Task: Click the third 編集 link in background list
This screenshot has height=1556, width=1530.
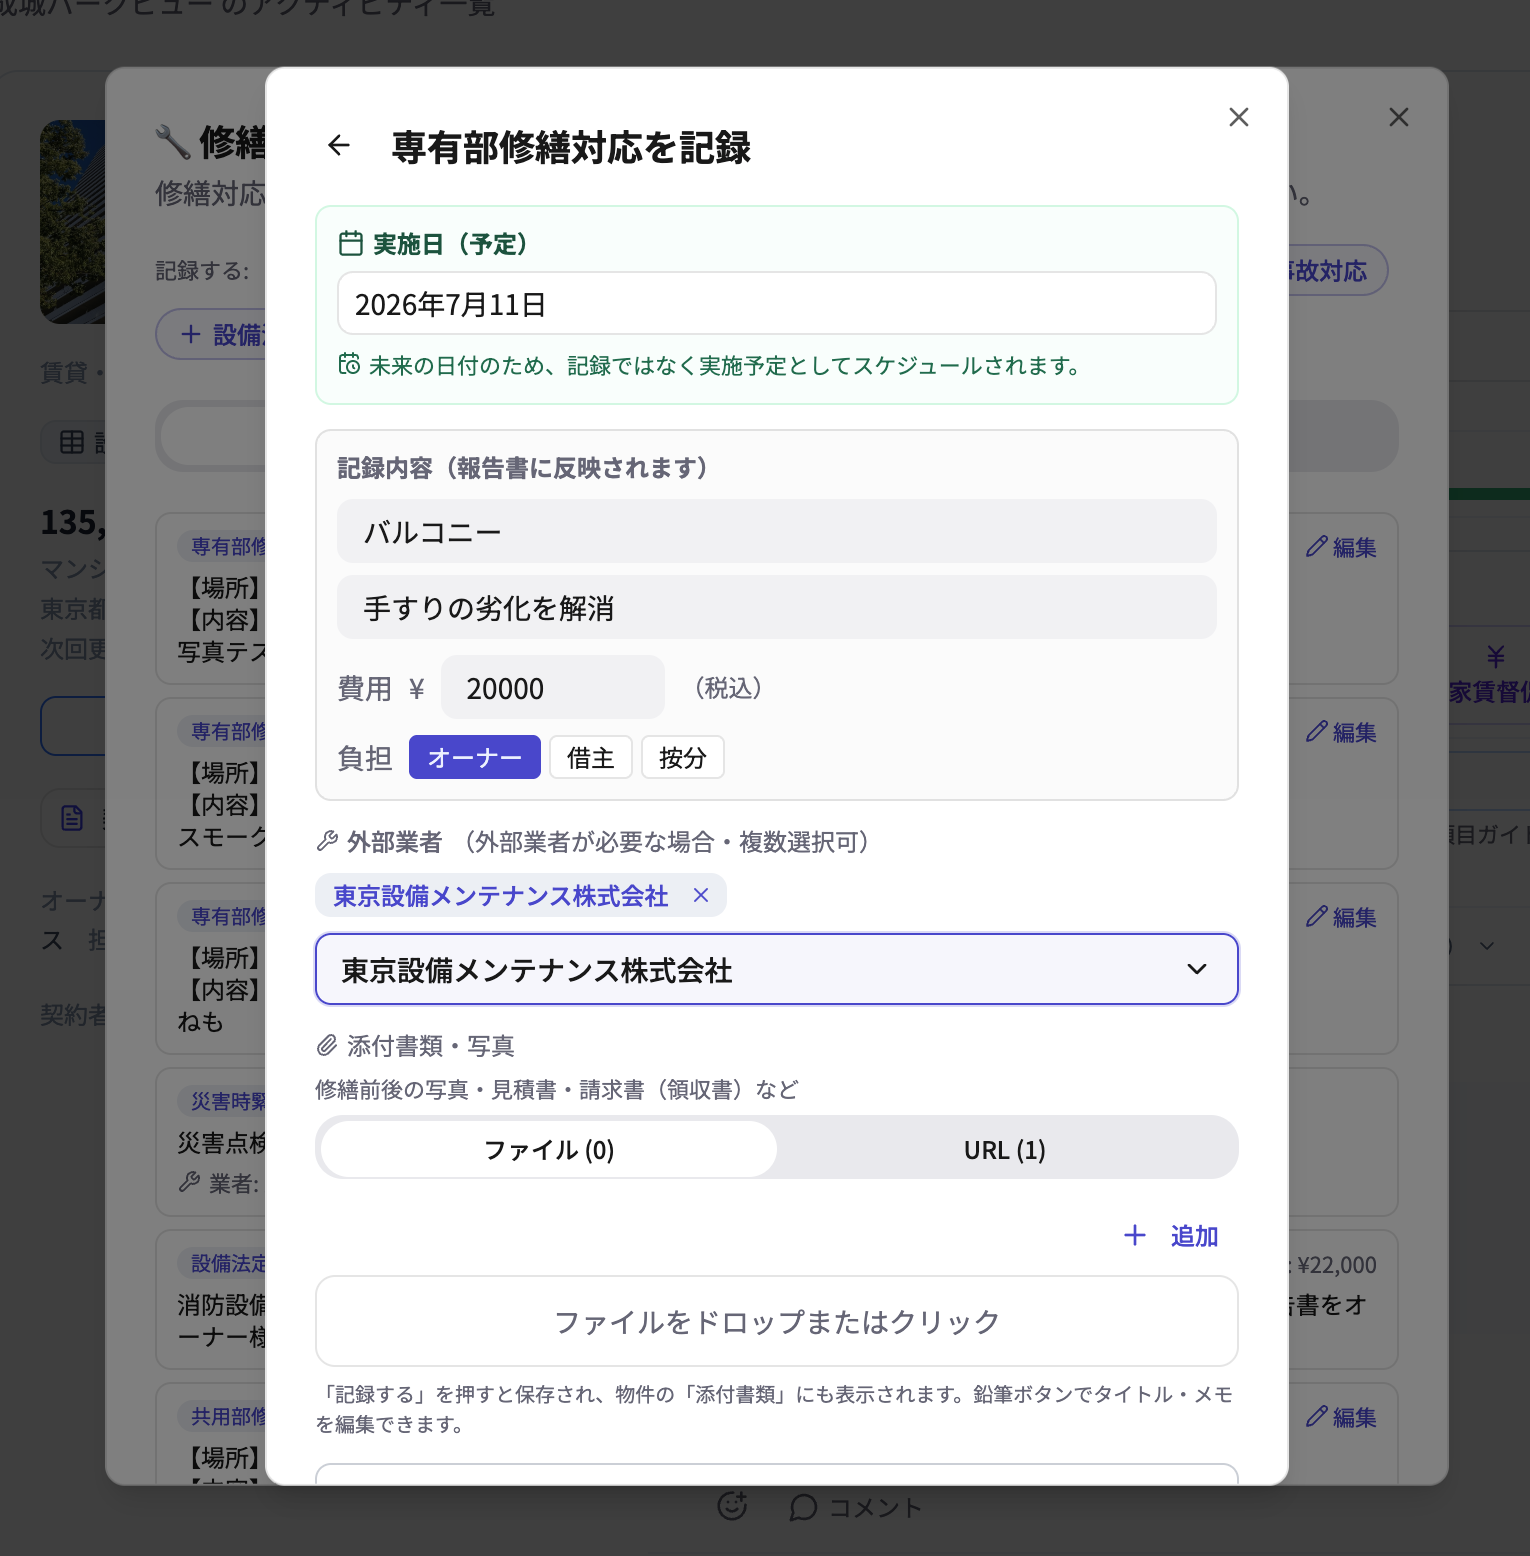Action: (1341, 917)
